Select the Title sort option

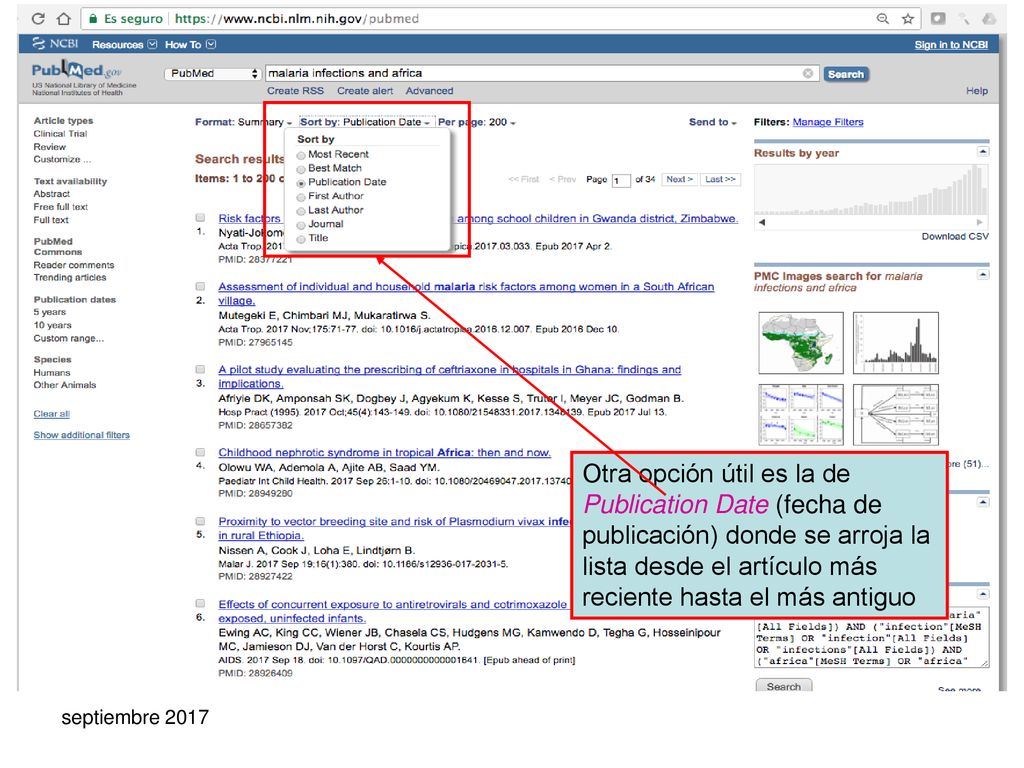(x=301, y=240)
